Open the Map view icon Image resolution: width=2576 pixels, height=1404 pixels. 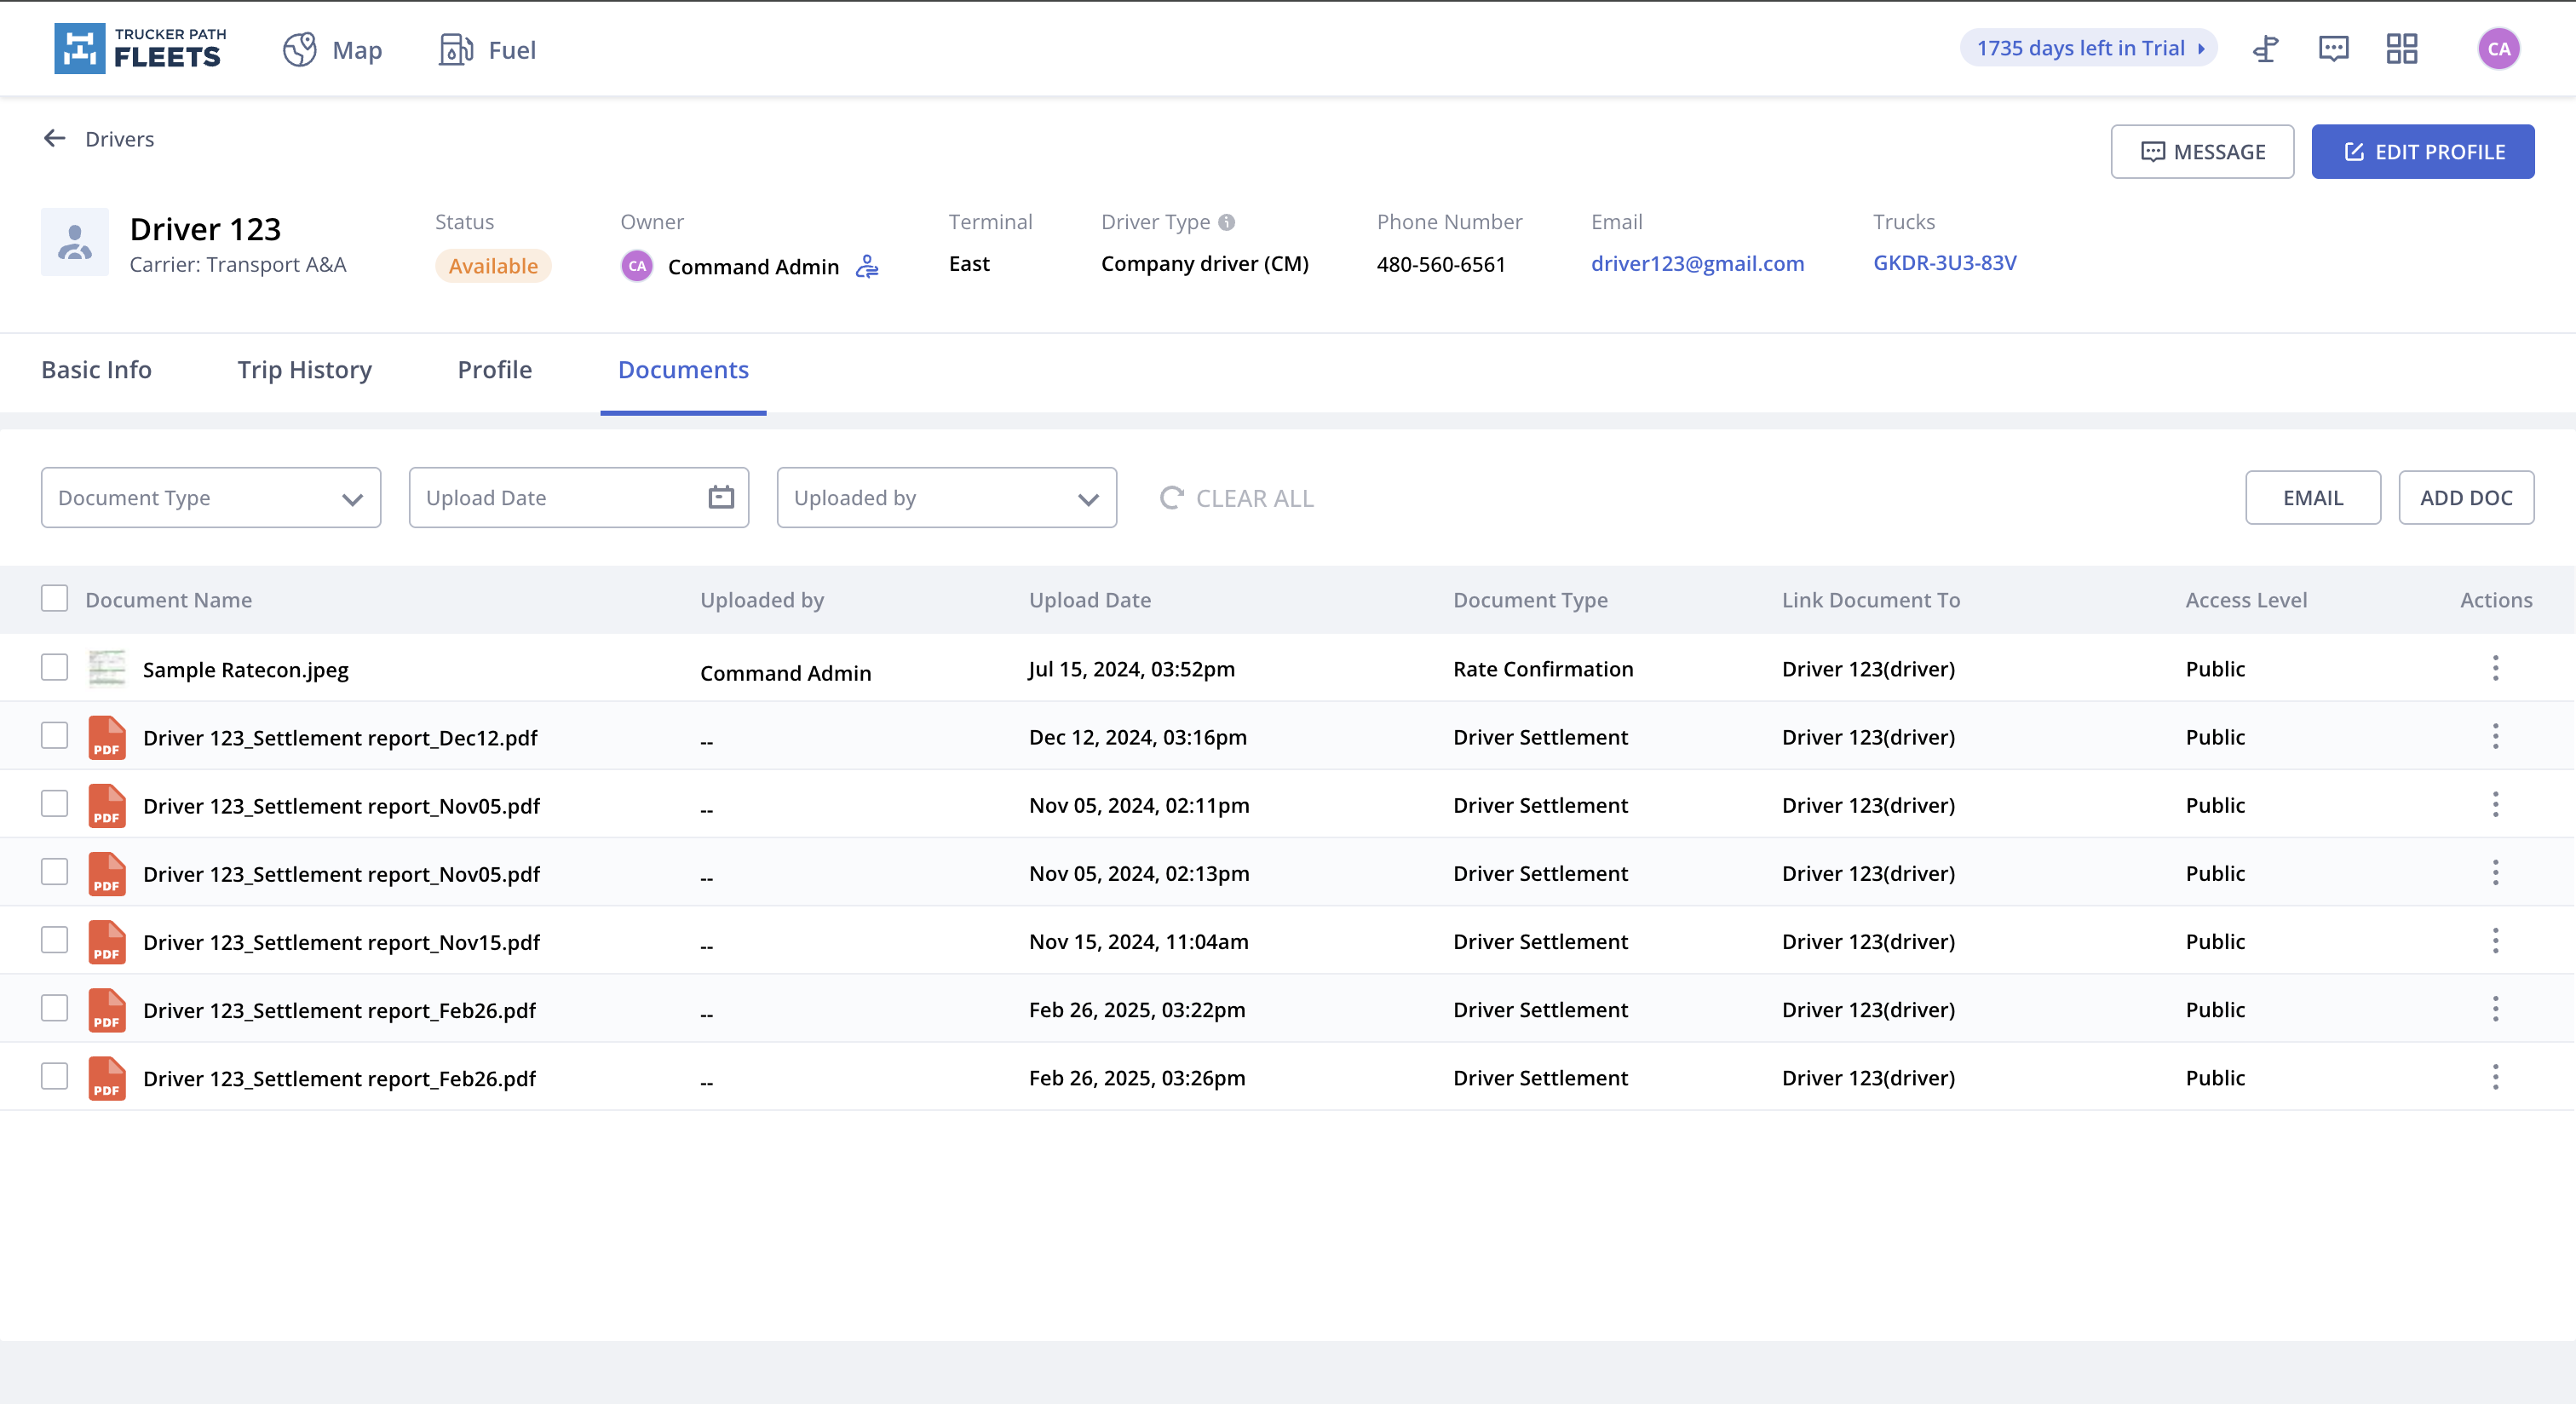pos(299,49)
